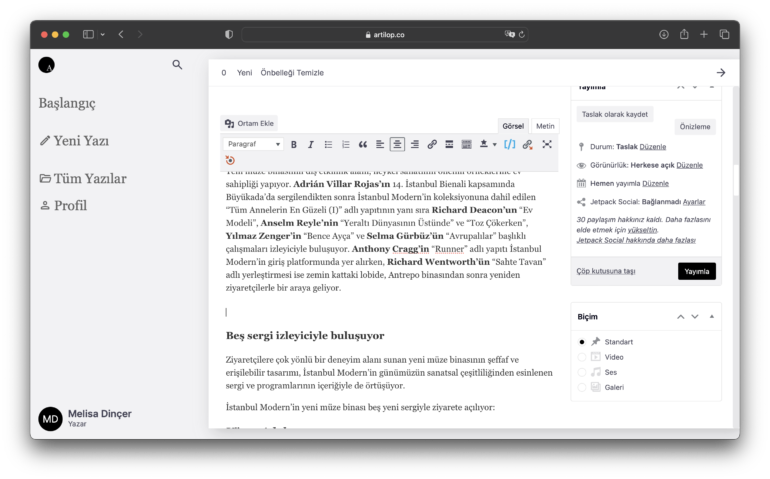Toggle the extra toolbar row
This screenshot has height=479, width=770.
point(467,144)
